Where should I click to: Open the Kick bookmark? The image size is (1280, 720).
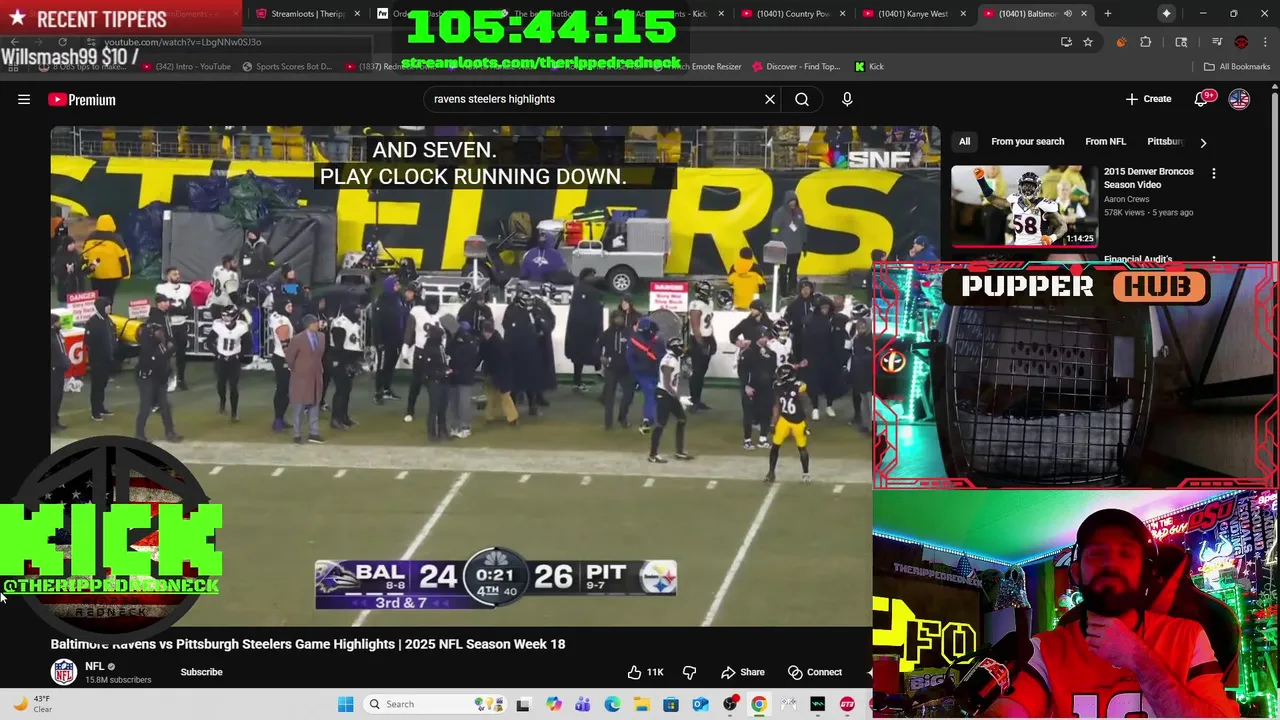[x=869, y=67]
